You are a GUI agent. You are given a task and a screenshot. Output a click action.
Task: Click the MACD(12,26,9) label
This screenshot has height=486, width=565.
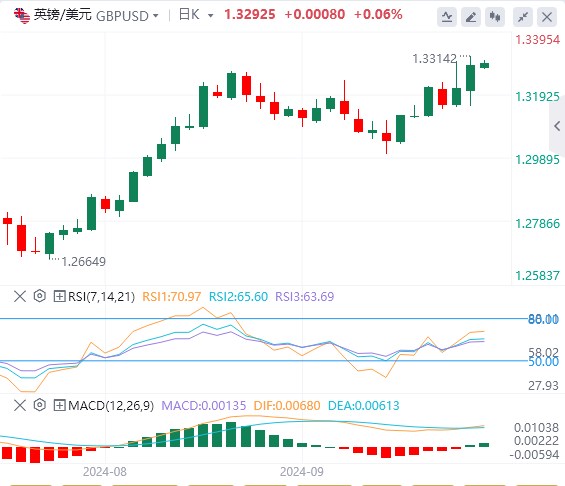click(x=111, y=406)
